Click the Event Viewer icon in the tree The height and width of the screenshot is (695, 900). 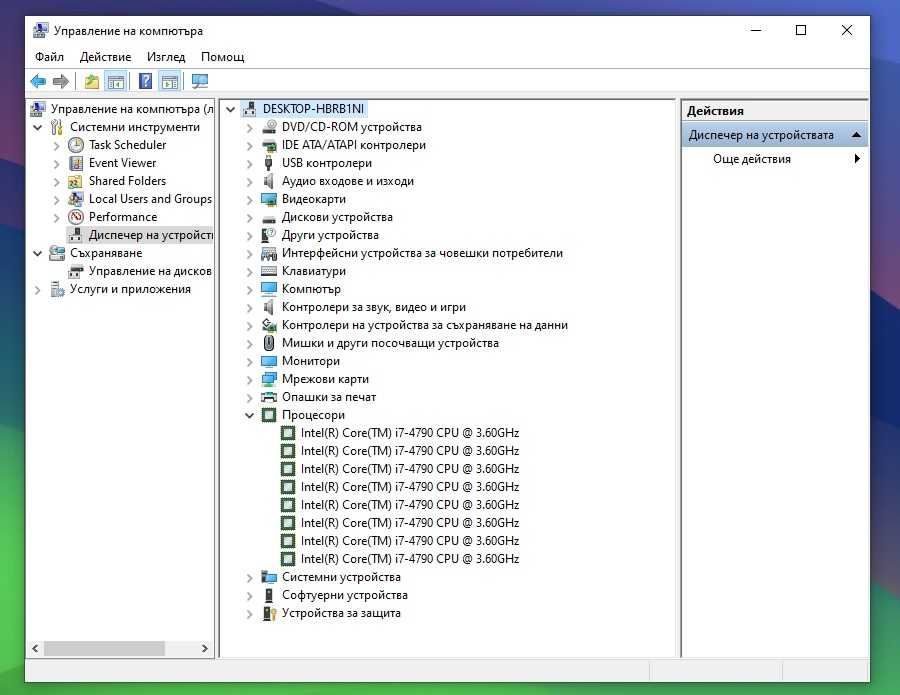(76, 163)
